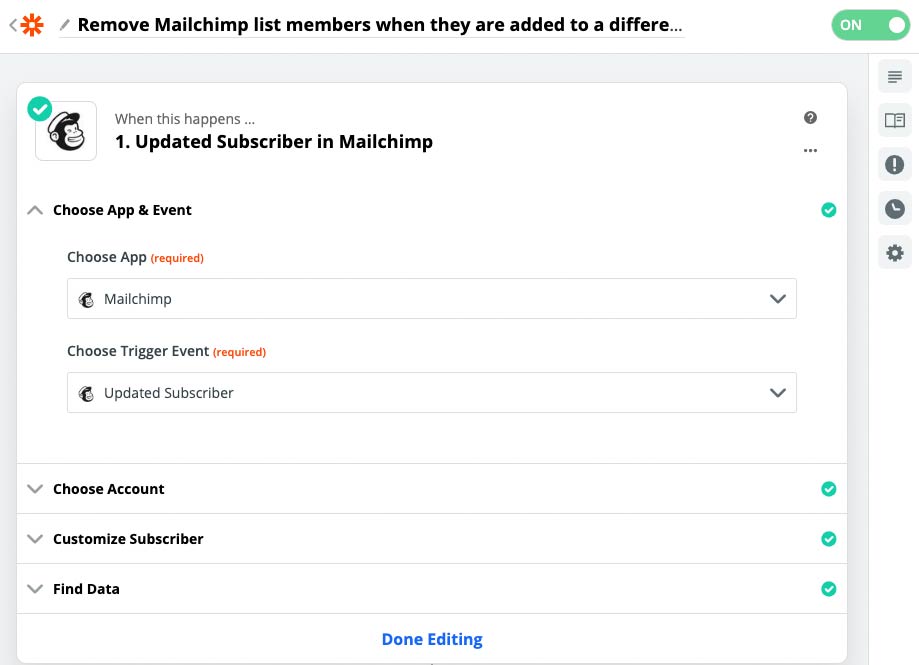The width and height of the screenshot is (919, 665).
Task: Open Zap settings gear icon
Action: 894,253
